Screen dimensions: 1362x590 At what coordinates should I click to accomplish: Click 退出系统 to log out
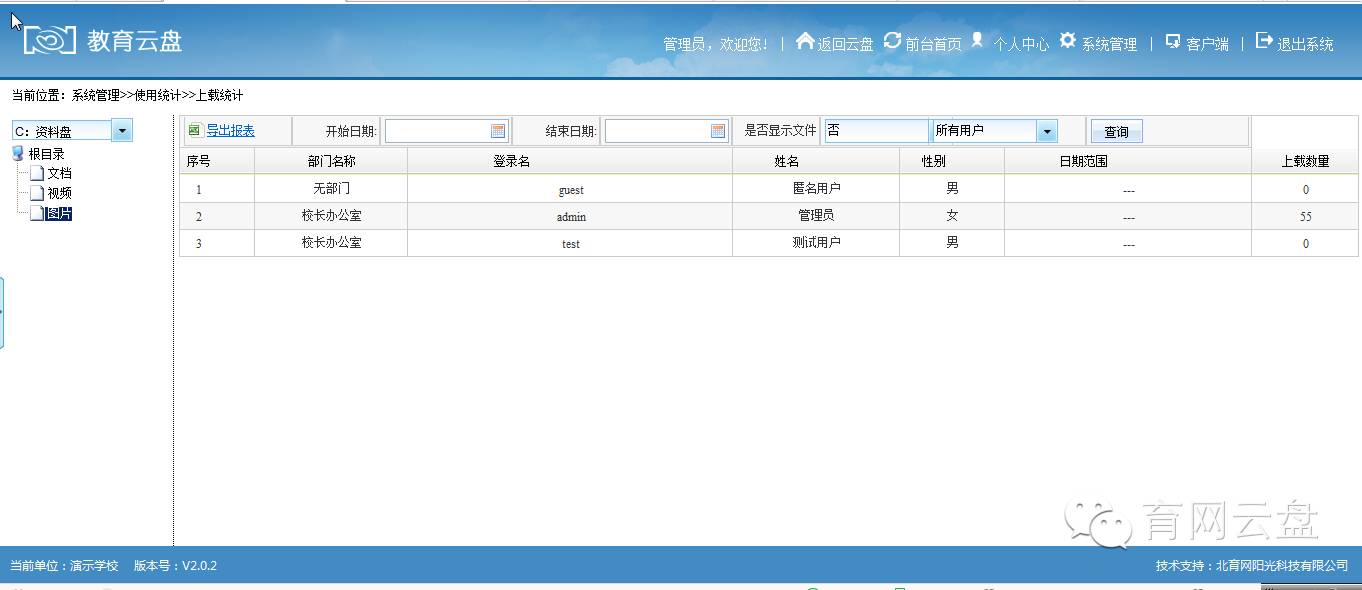click(1306, 44)
